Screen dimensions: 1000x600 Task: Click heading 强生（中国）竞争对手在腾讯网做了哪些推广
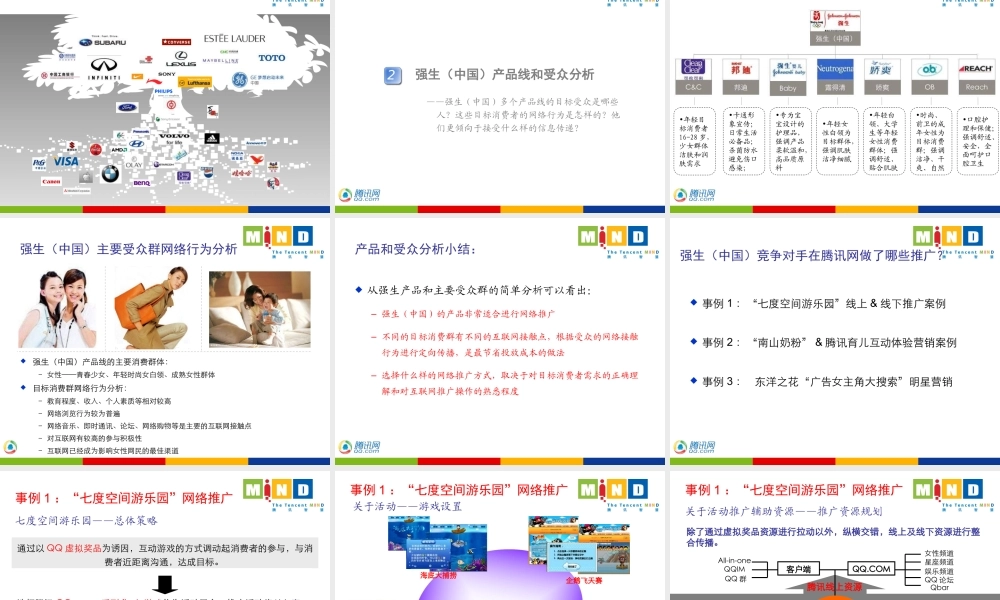812,256
